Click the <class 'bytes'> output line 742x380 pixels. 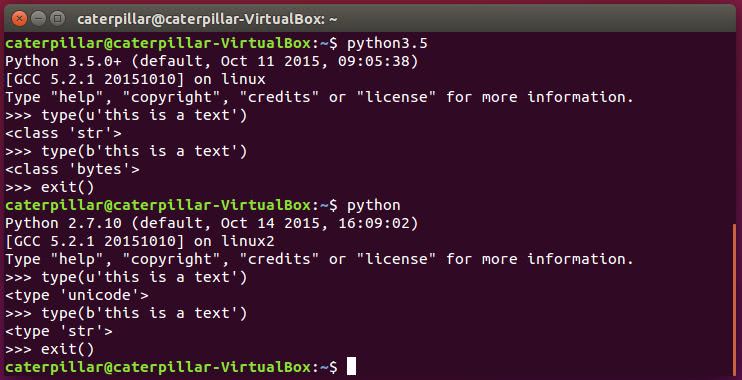[72, 169]
